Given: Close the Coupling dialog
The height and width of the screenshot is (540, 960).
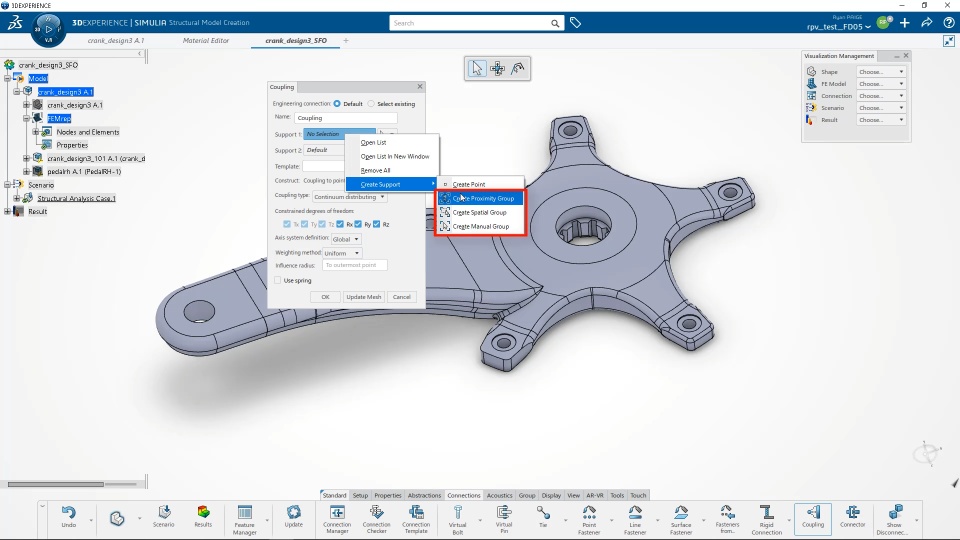Looking at the screenshot, I should pyautogui.click(x=420, y=86).
